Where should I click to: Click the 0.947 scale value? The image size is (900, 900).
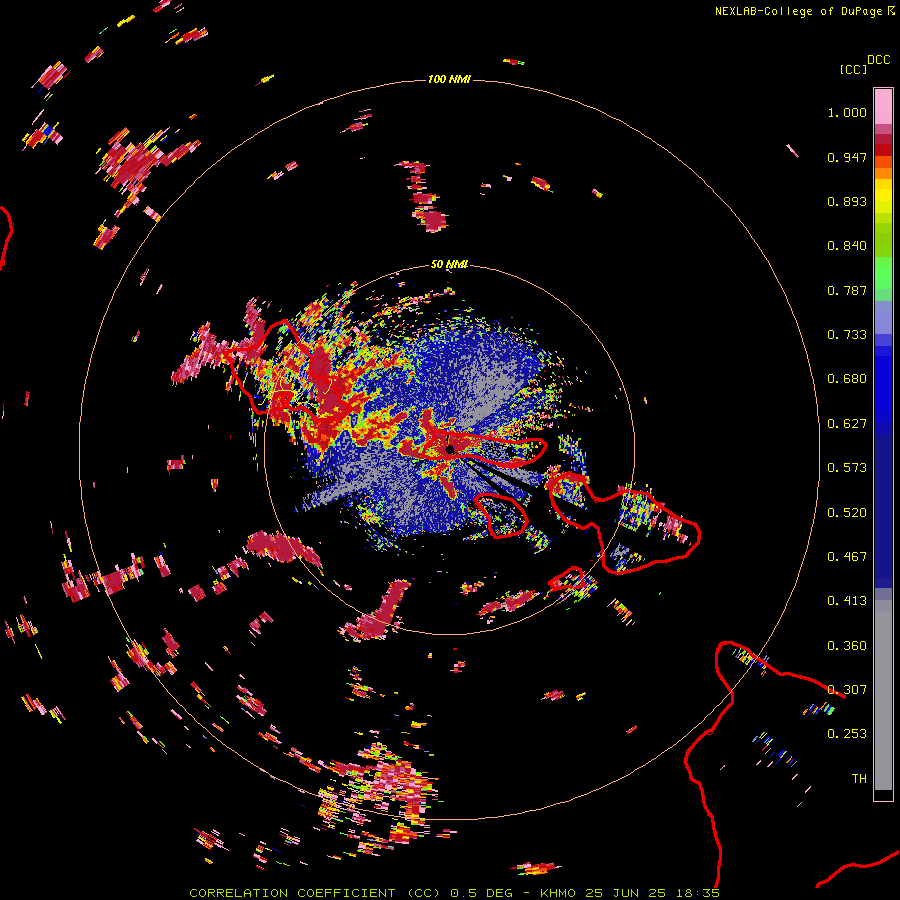(847, 157)
